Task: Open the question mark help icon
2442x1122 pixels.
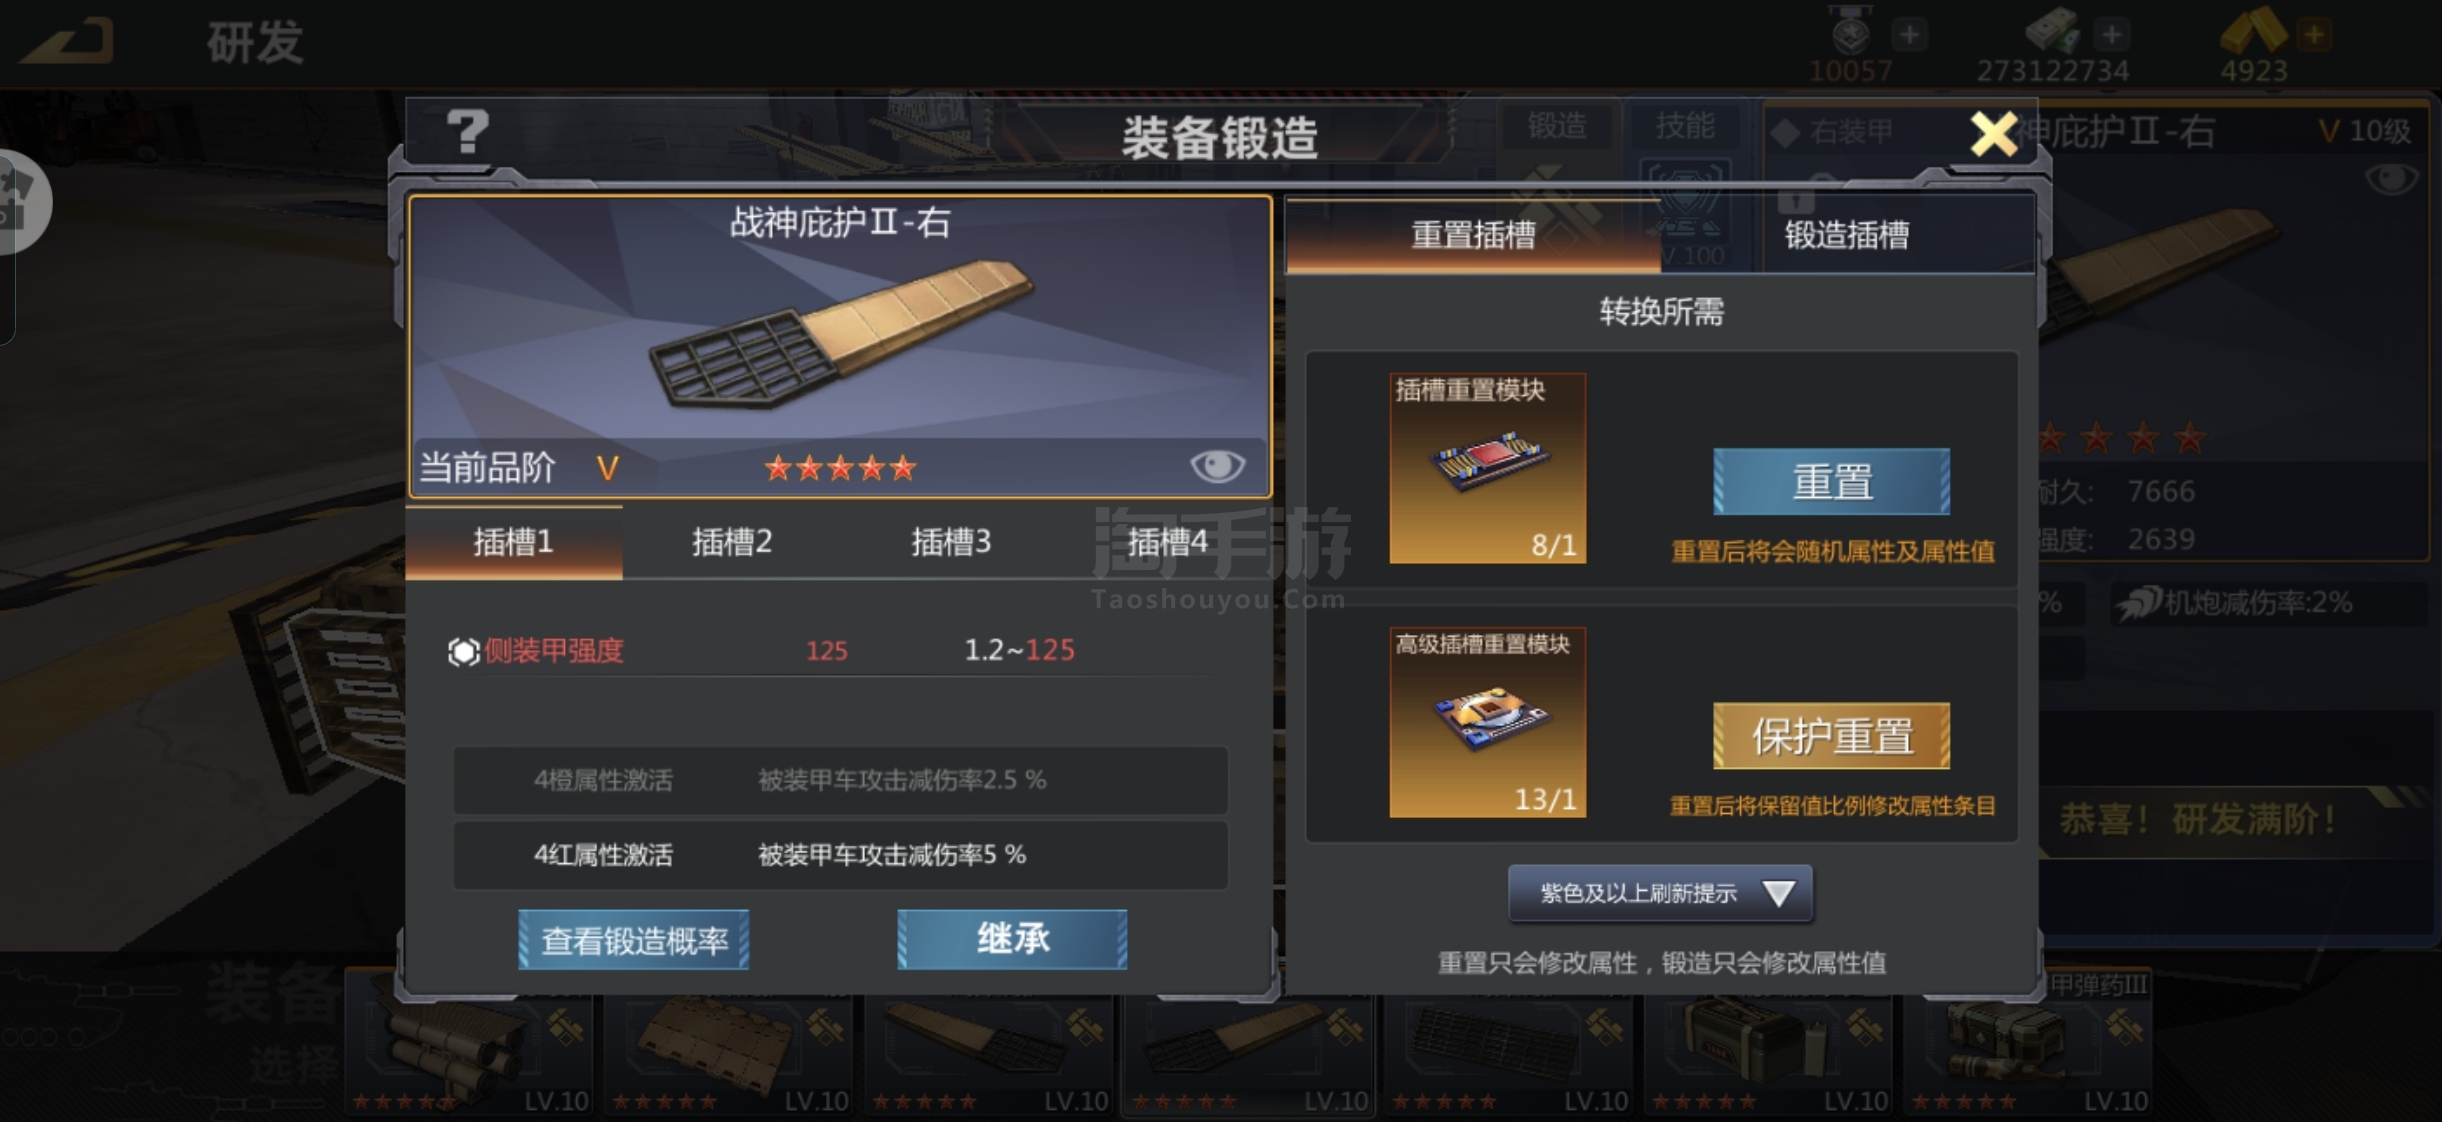Action: (467, 133)
